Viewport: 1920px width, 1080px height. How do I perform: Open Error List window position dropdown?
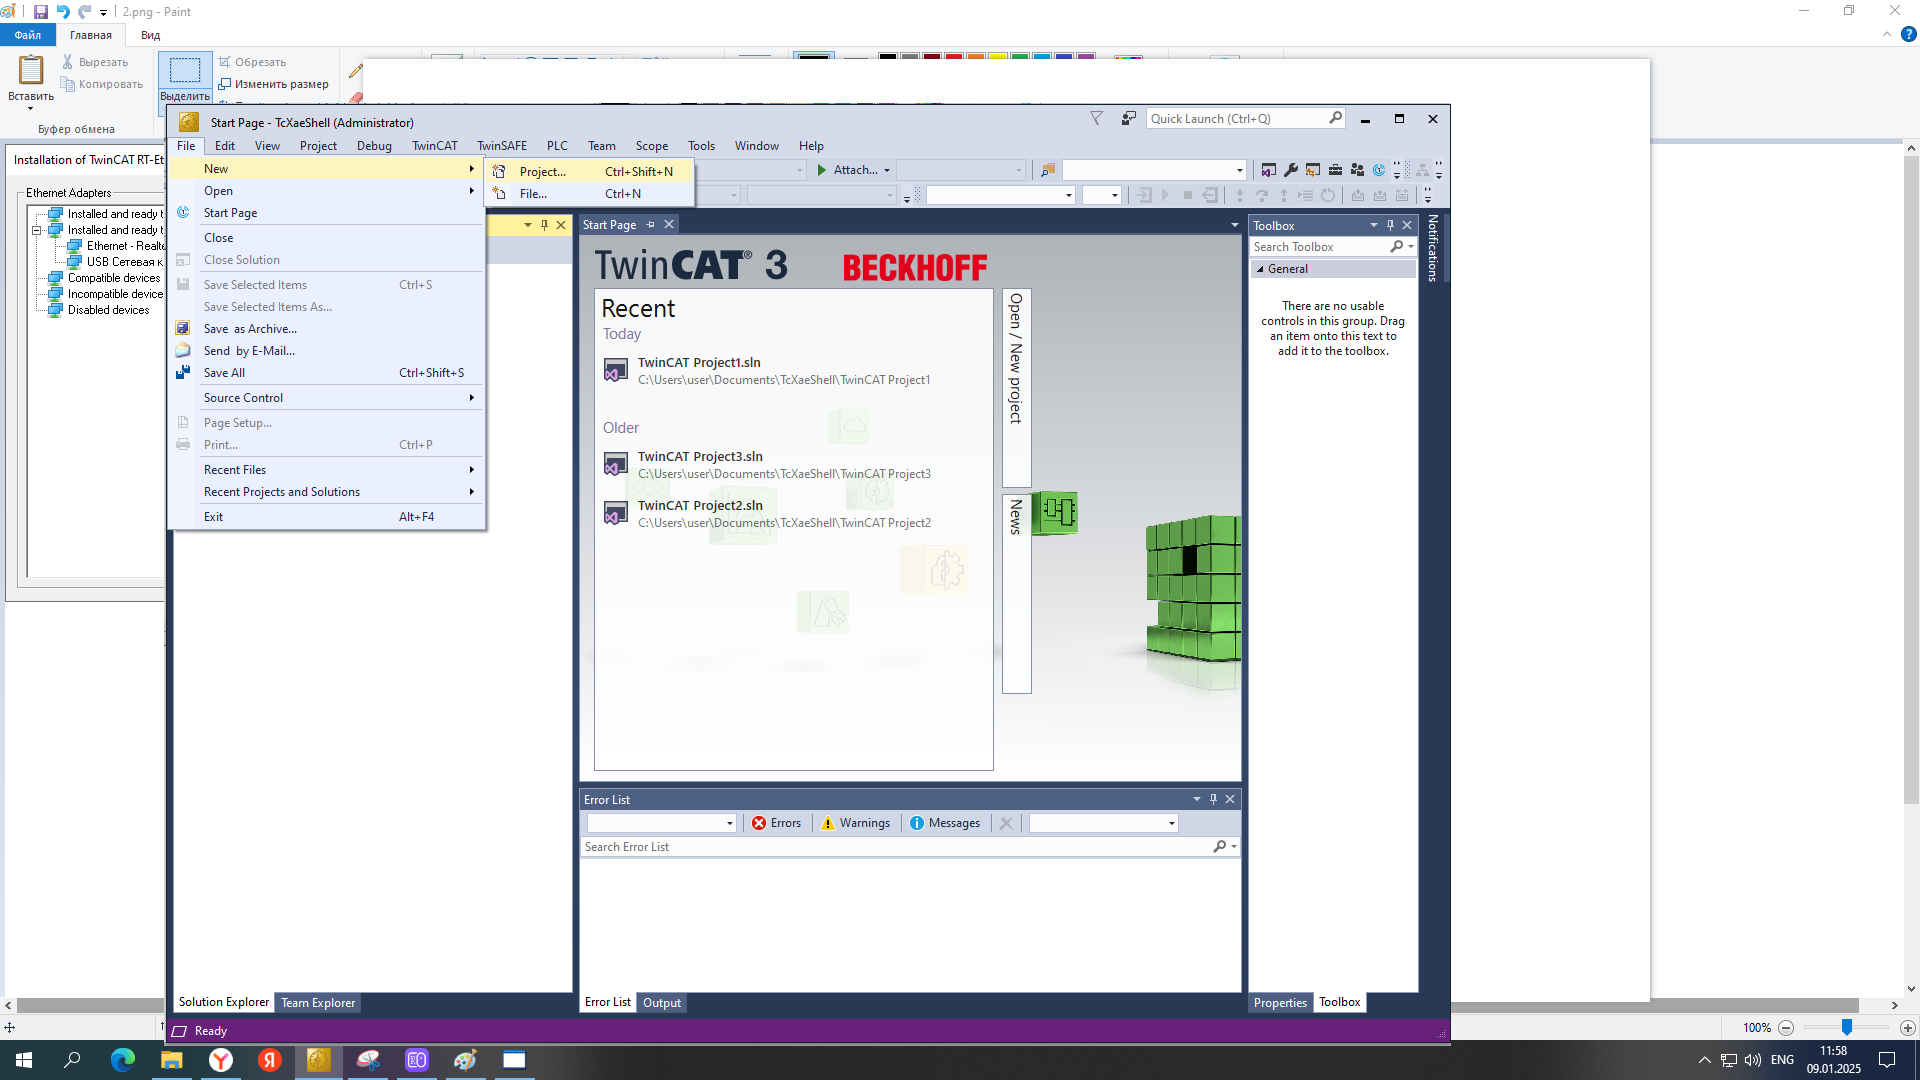(x=1197, y=799)
